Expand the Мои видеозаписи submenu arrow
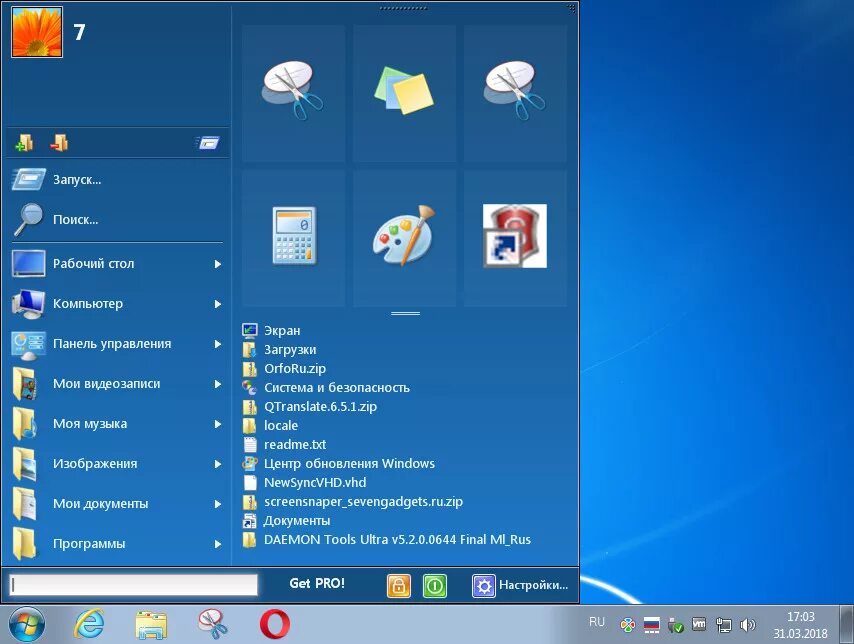The height and width of the screenshot is (644, 854). (x=218, y=384)
